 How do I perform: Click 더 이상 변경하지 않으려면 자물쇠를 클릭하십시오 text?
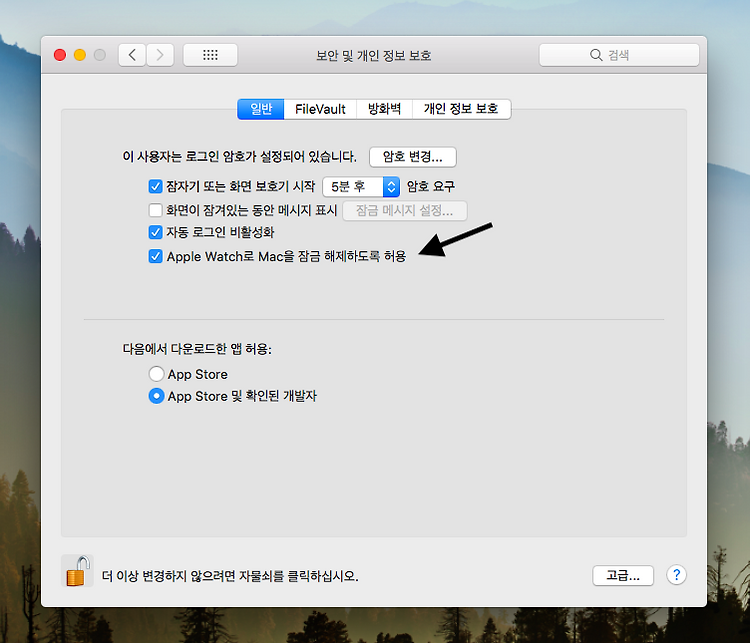[230, 576]
